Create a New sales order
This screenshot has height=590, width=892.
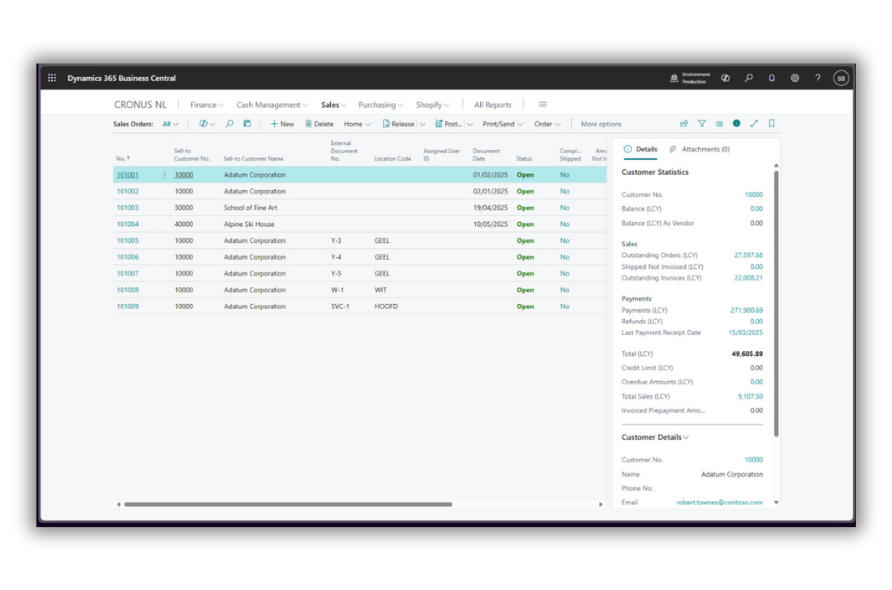282,123
